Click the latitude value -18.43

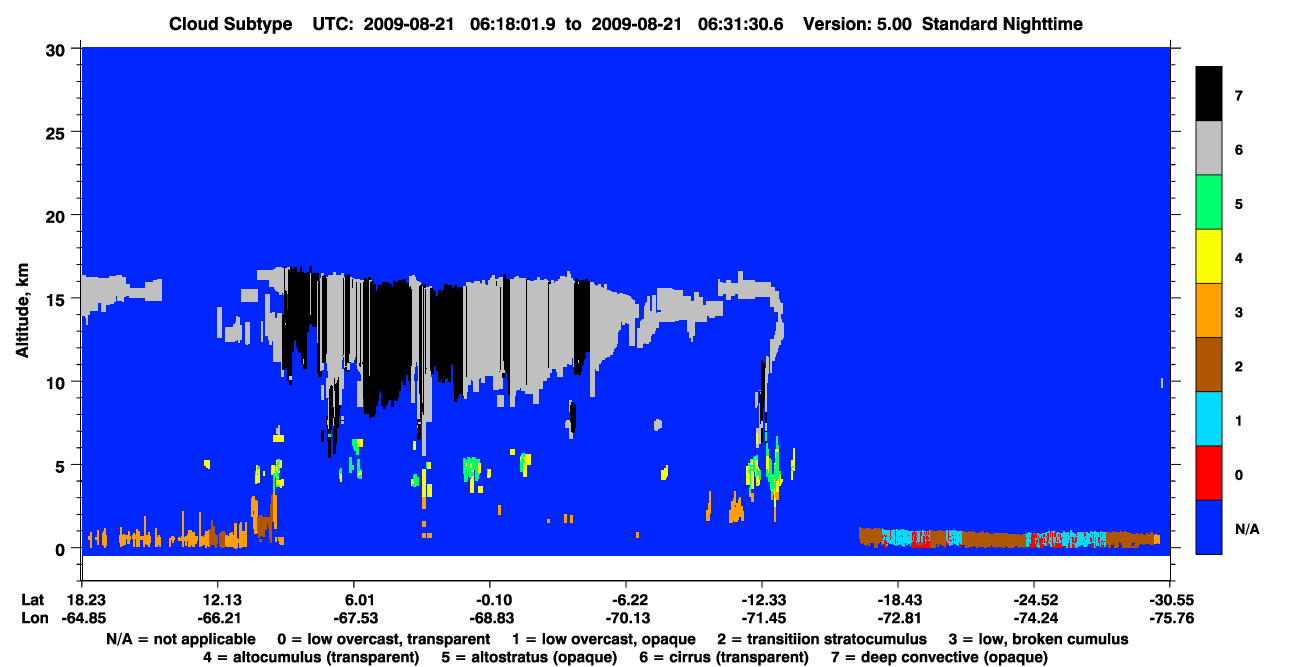coord(898,600)
